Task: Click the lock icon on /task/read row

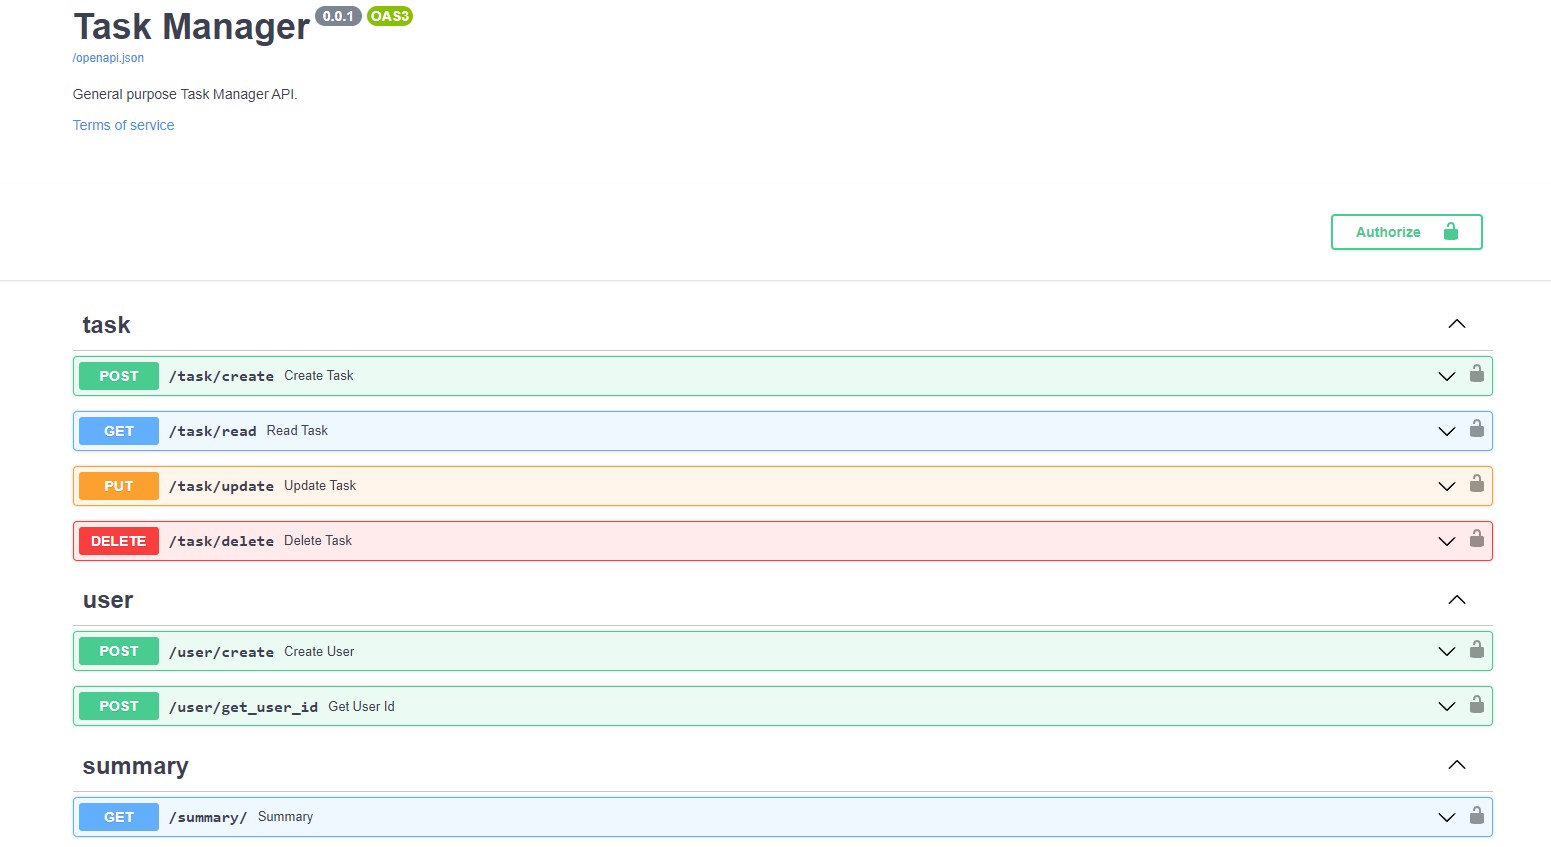Action: [x=1476, y=429]
